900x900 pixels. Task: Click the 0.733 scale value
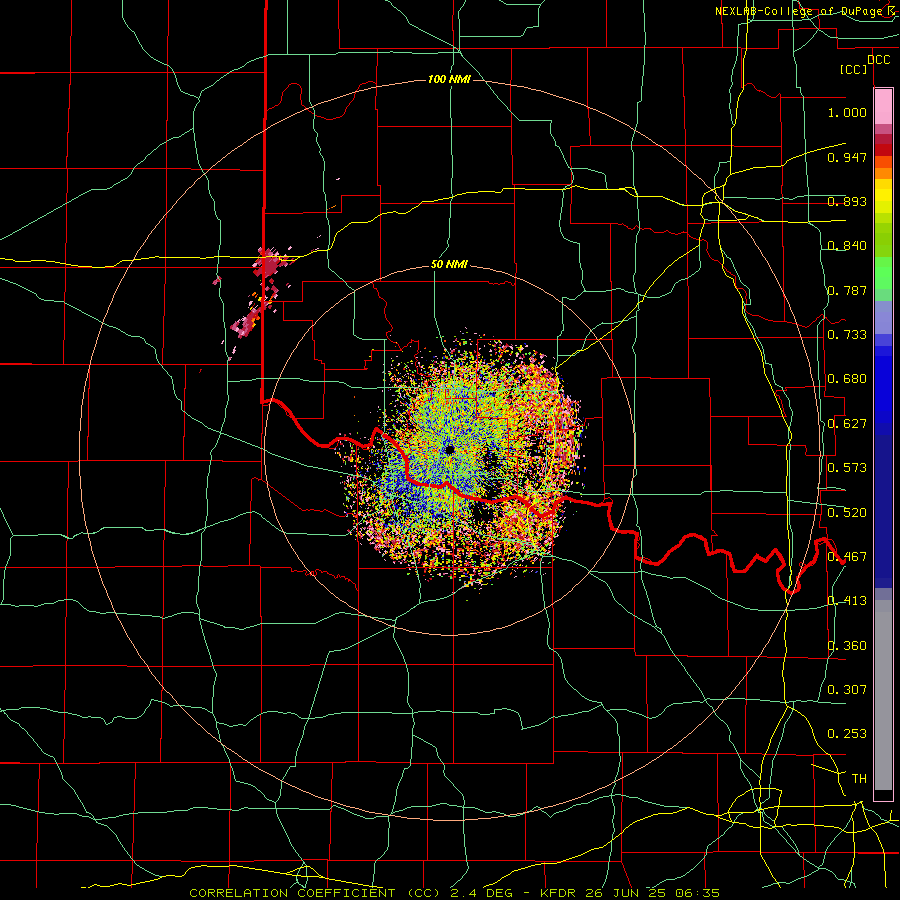click(847, 335)
